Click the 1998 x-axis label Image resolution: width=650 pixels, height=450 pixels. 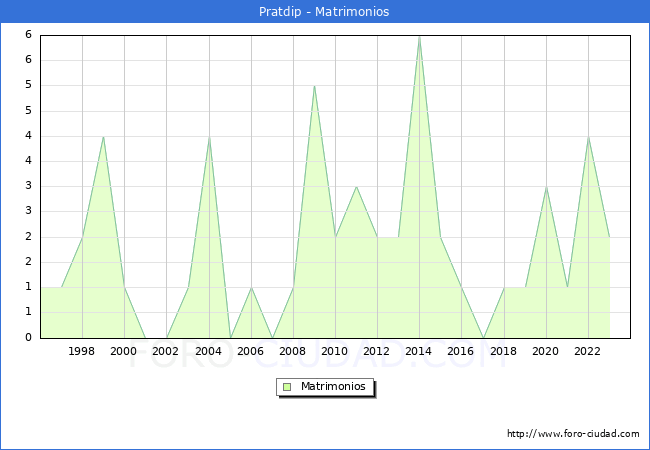(x=81, y=351)
